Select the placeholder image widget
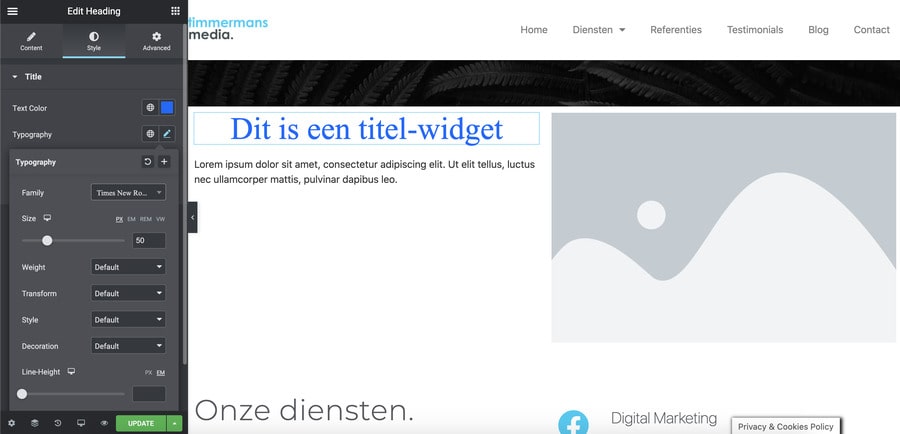The width and height of the screenshot is (900, 434). (x=723, y=227)
